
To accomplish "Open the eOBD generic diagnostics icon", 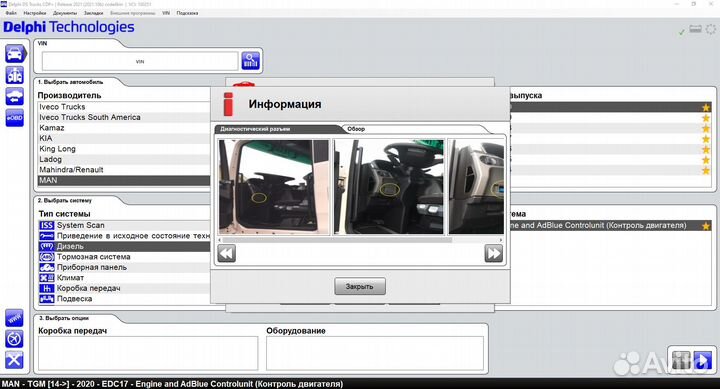I will point(15,118).
